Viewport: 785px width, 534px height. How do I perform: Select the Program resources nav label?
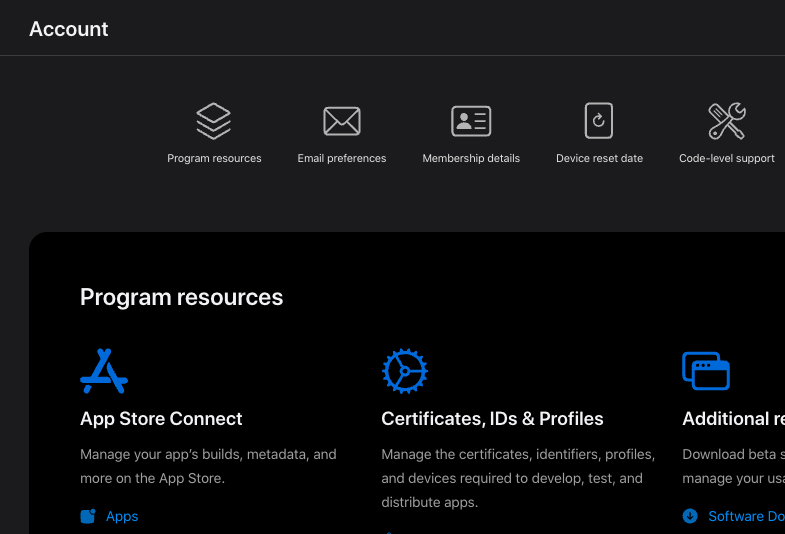pyautogui.click(x=214, y=158)
